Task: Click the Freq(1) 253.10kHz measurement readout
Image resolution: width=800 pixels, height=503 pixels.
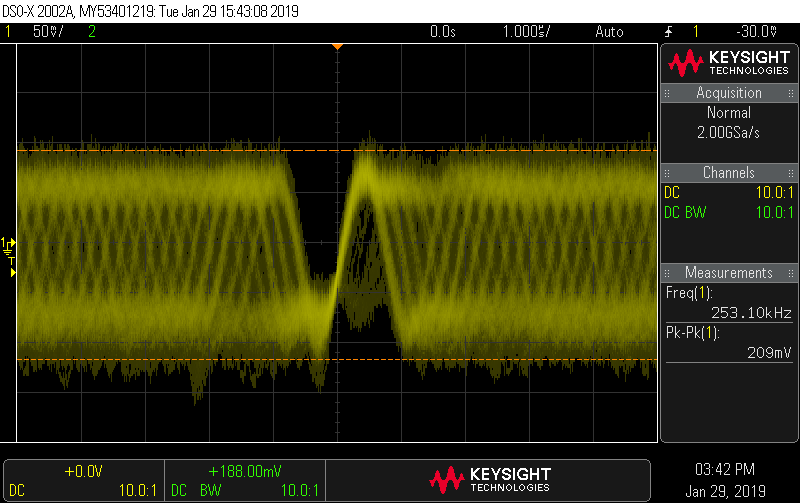Action: (728, 302)
